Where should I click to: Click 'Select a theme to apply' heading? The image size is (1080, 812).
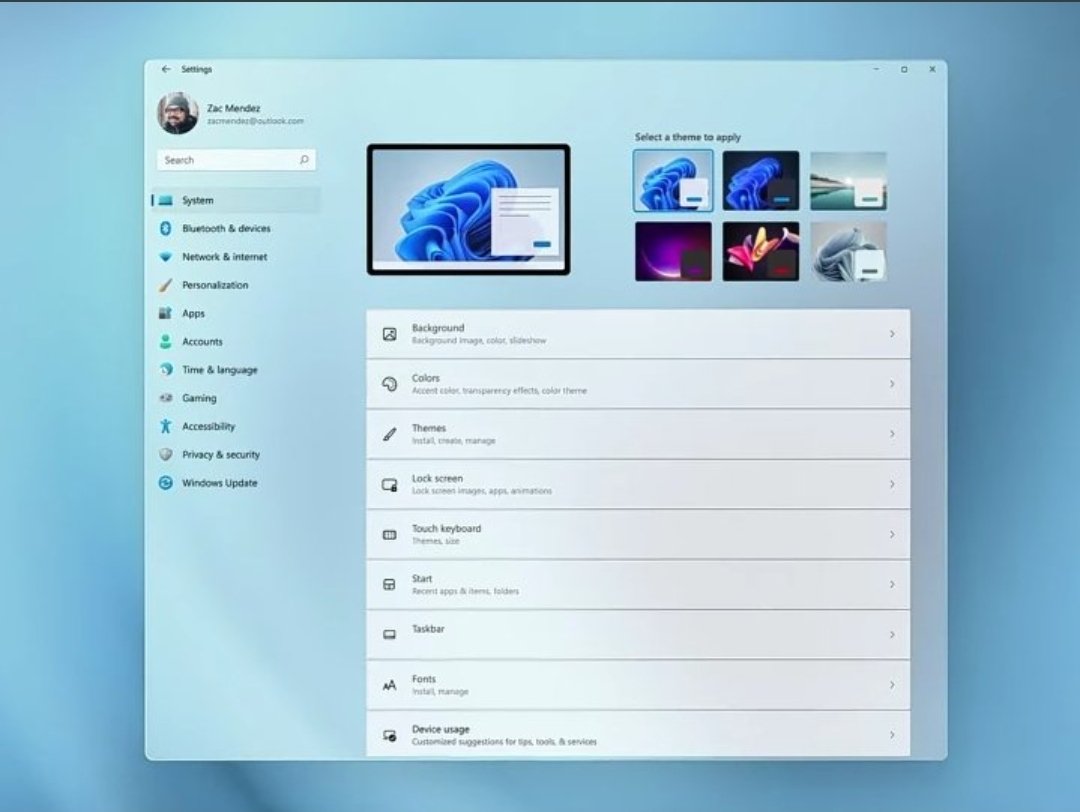[687, 137]
